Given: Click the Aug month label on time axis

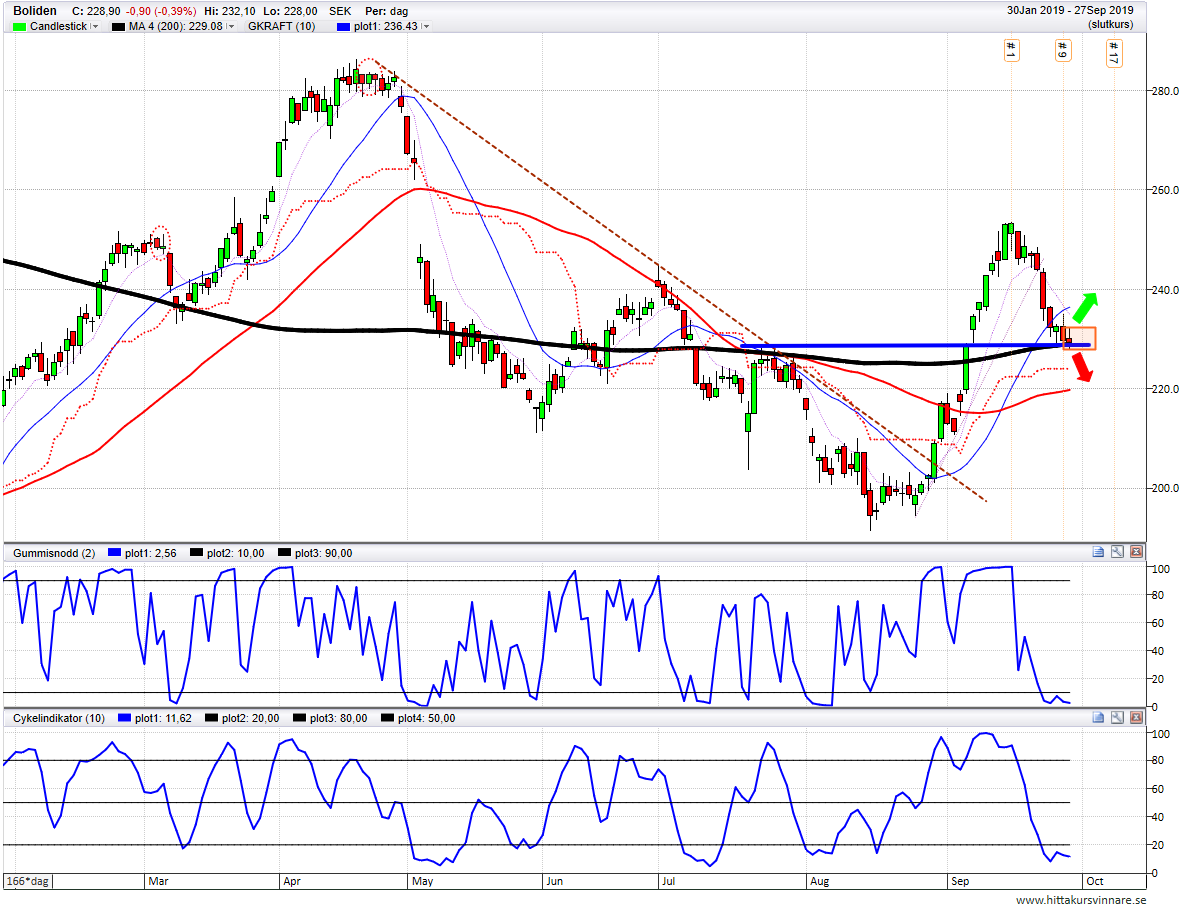Looking at the screenshot, I should [x=820, y=881].
